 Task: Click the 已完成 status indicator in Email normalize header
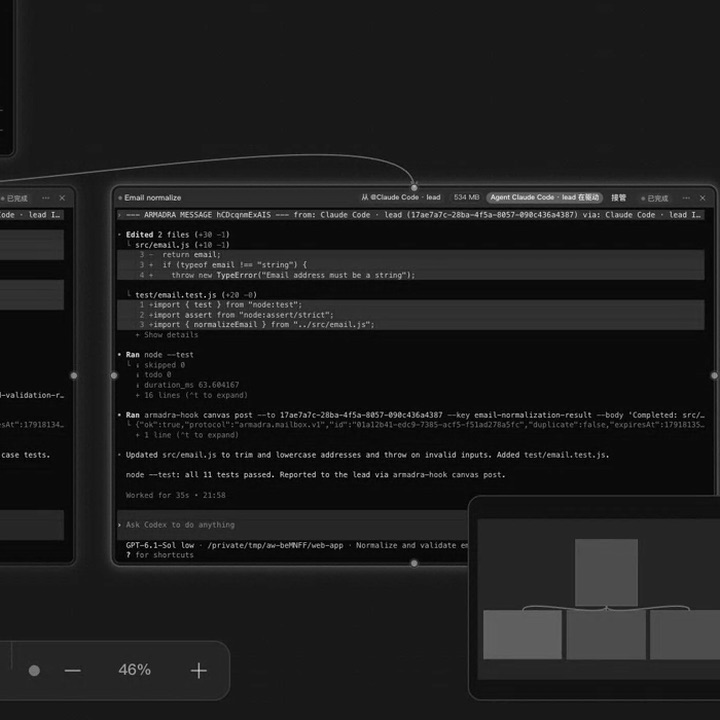(x=655, y=198)
